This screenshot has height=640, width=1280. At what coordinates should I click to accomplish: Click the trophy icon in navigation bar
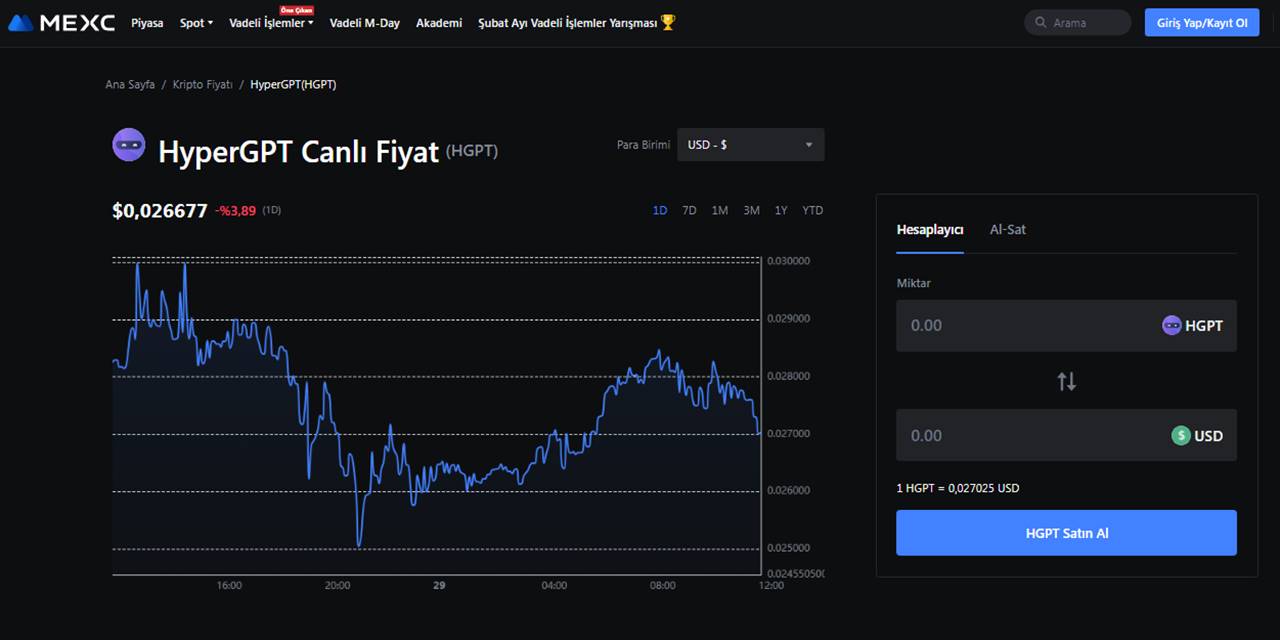tap(668, 22)
